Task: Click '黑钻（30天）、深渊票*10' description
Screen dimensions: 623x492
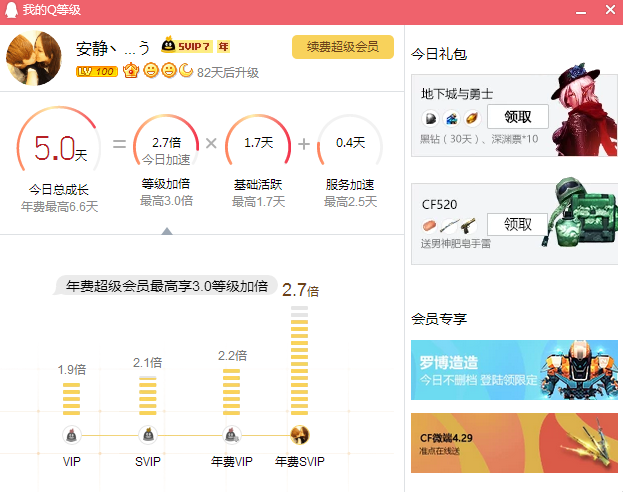Action: click(x=480, y=139)
